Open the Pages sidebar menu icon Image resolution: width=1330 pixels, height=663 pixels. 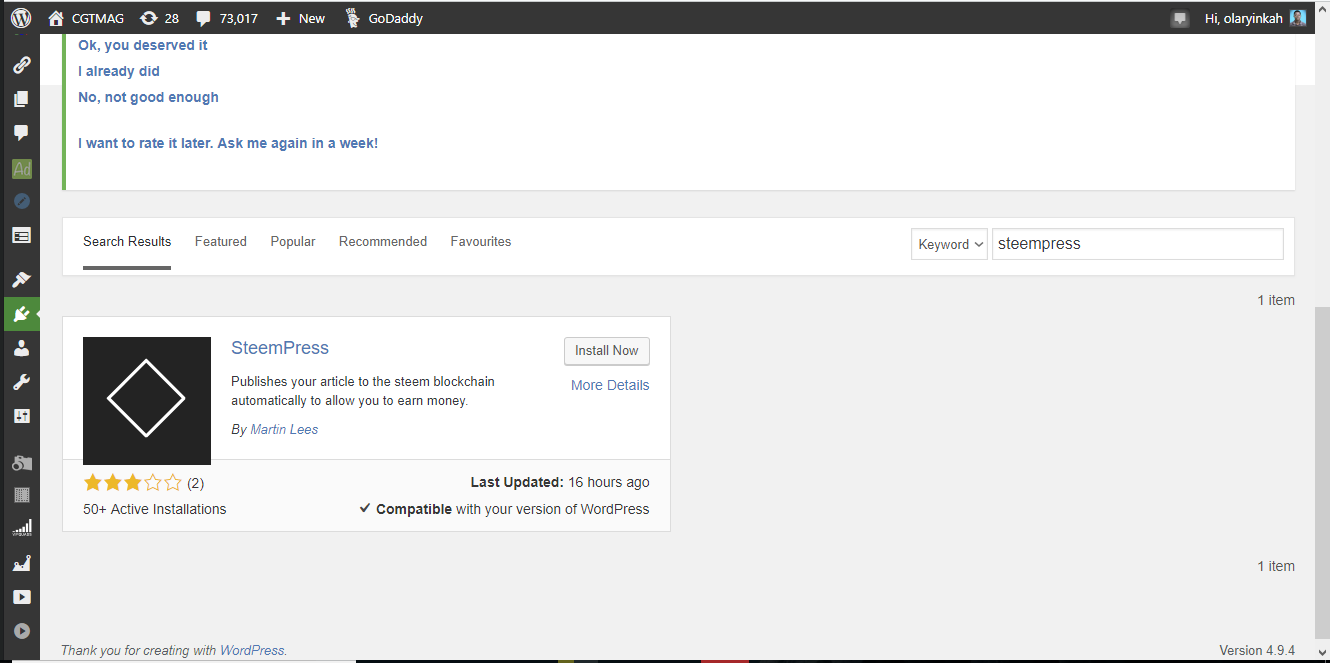pyautogui.click(x=21, y=99)
